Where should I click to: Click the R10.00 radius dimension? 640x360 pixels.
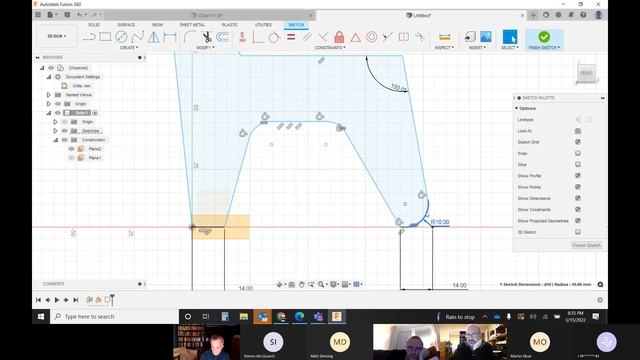440,222
